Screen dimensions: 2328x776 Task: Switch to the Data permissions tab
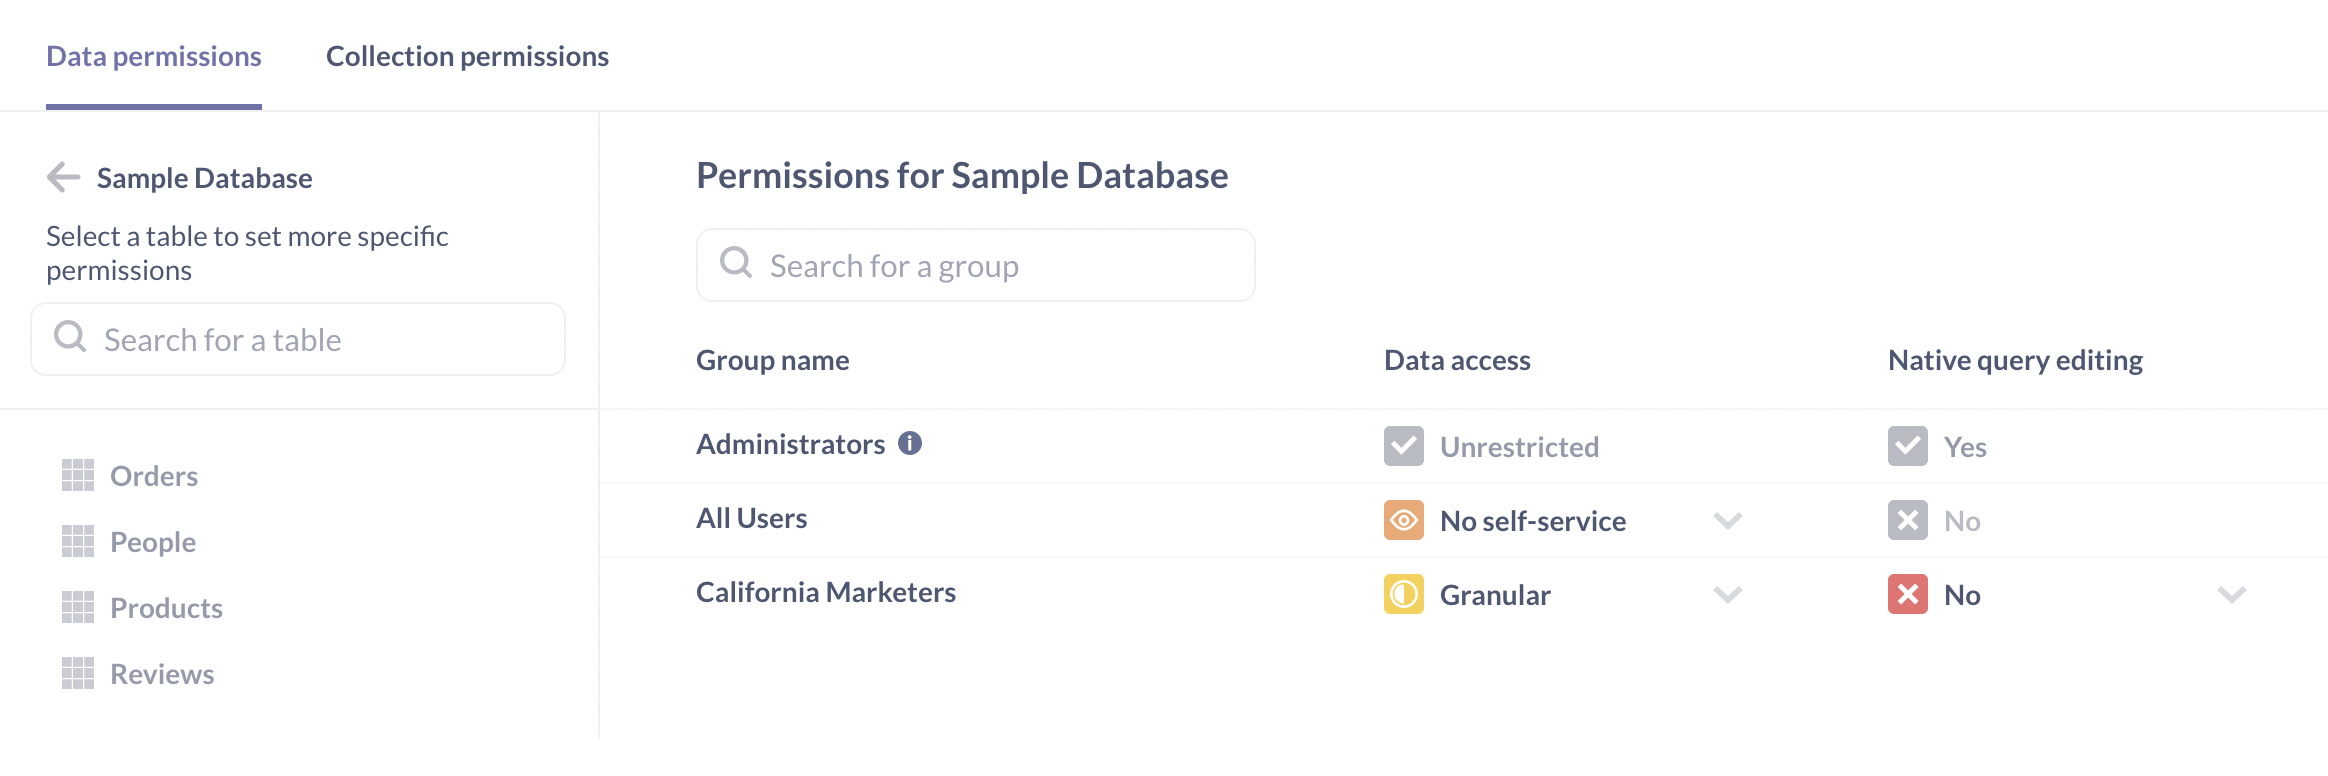[x=154, y=56]
